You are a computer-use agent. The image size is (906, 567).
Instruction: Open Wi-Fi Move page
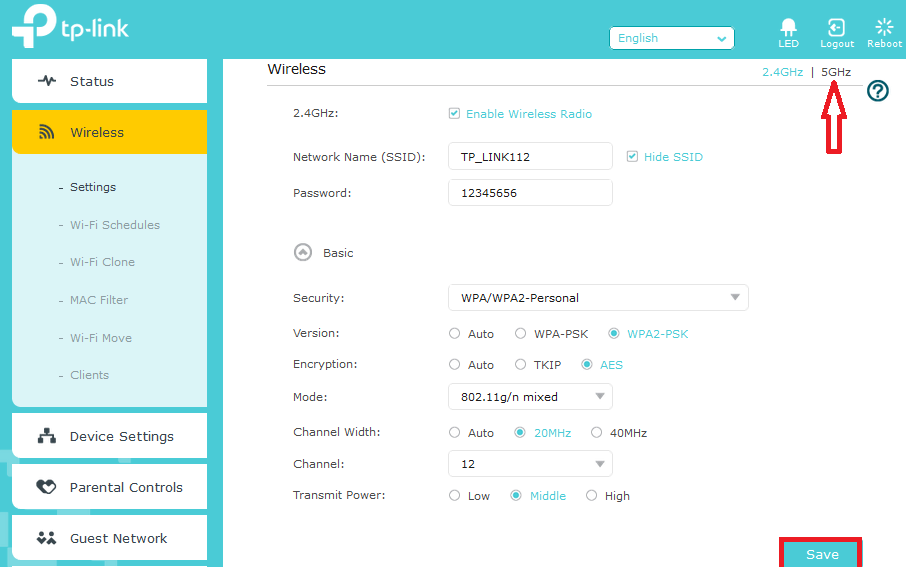point(101,338)
